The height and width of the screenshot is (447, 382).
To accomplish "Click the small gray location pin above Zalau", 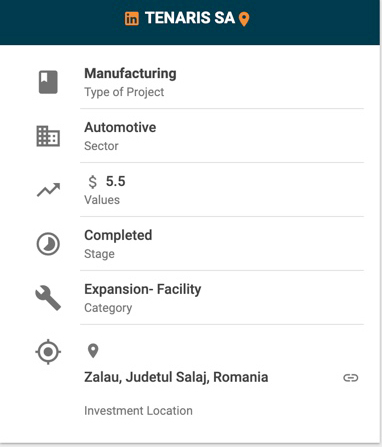I will 93,351.
